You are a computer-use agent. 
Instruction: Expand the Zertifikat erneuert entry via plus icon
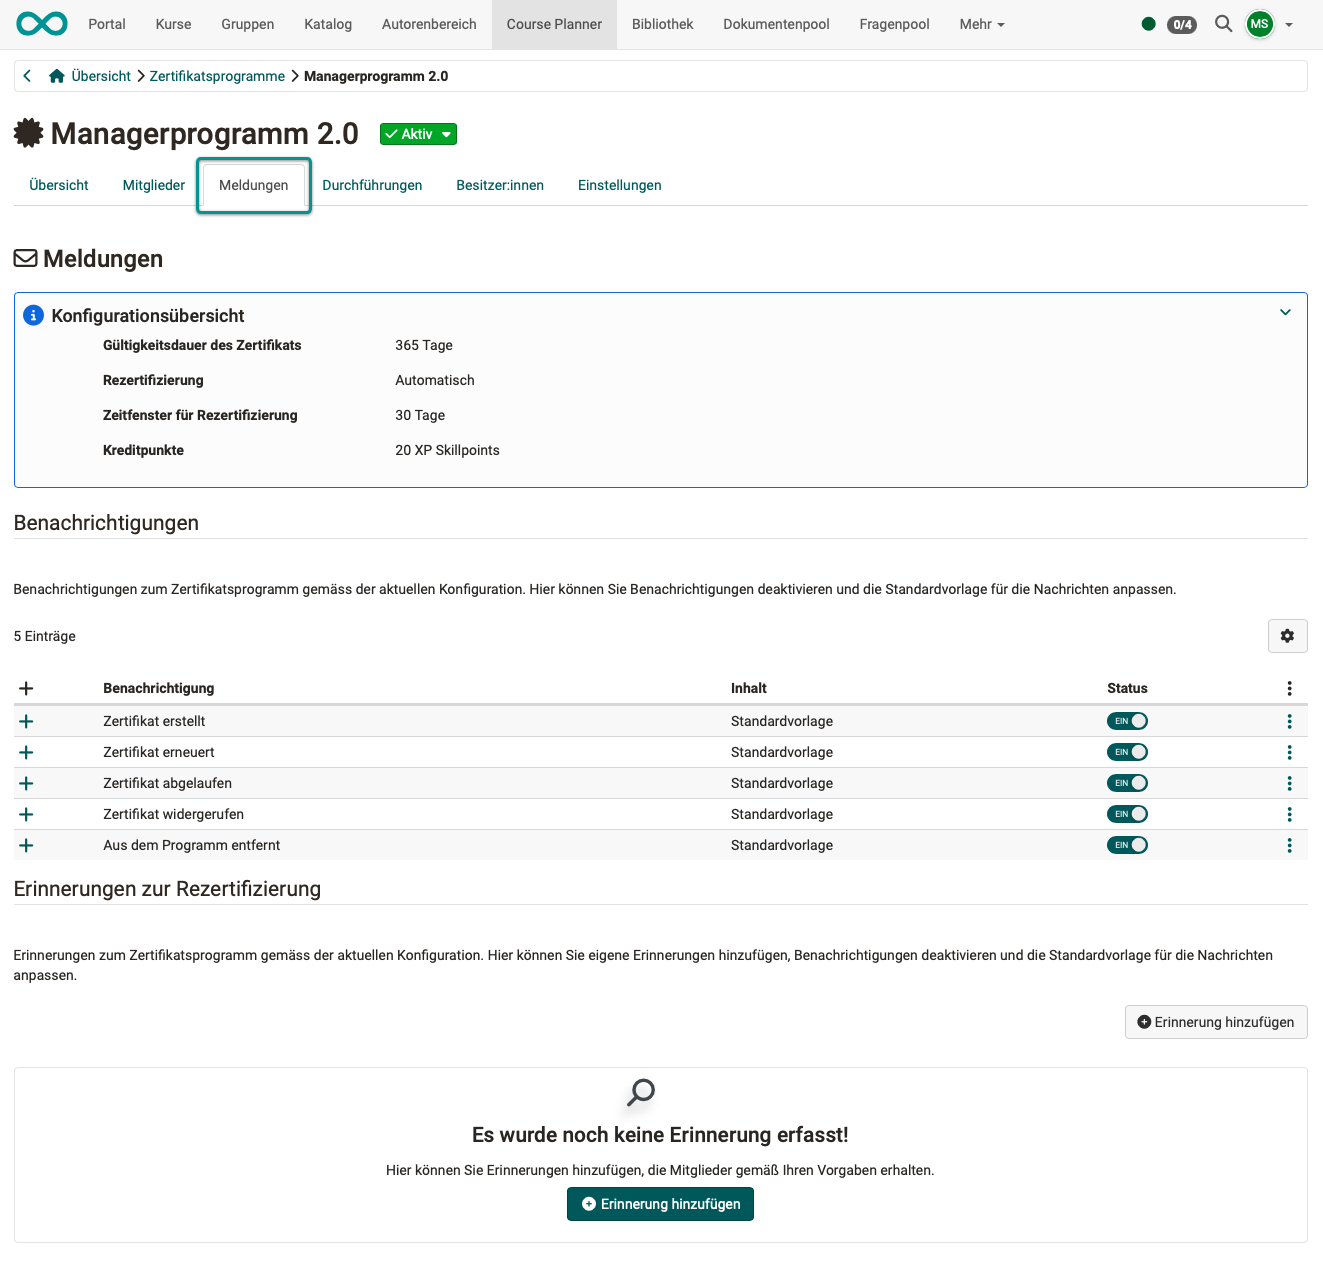(26, 752)
